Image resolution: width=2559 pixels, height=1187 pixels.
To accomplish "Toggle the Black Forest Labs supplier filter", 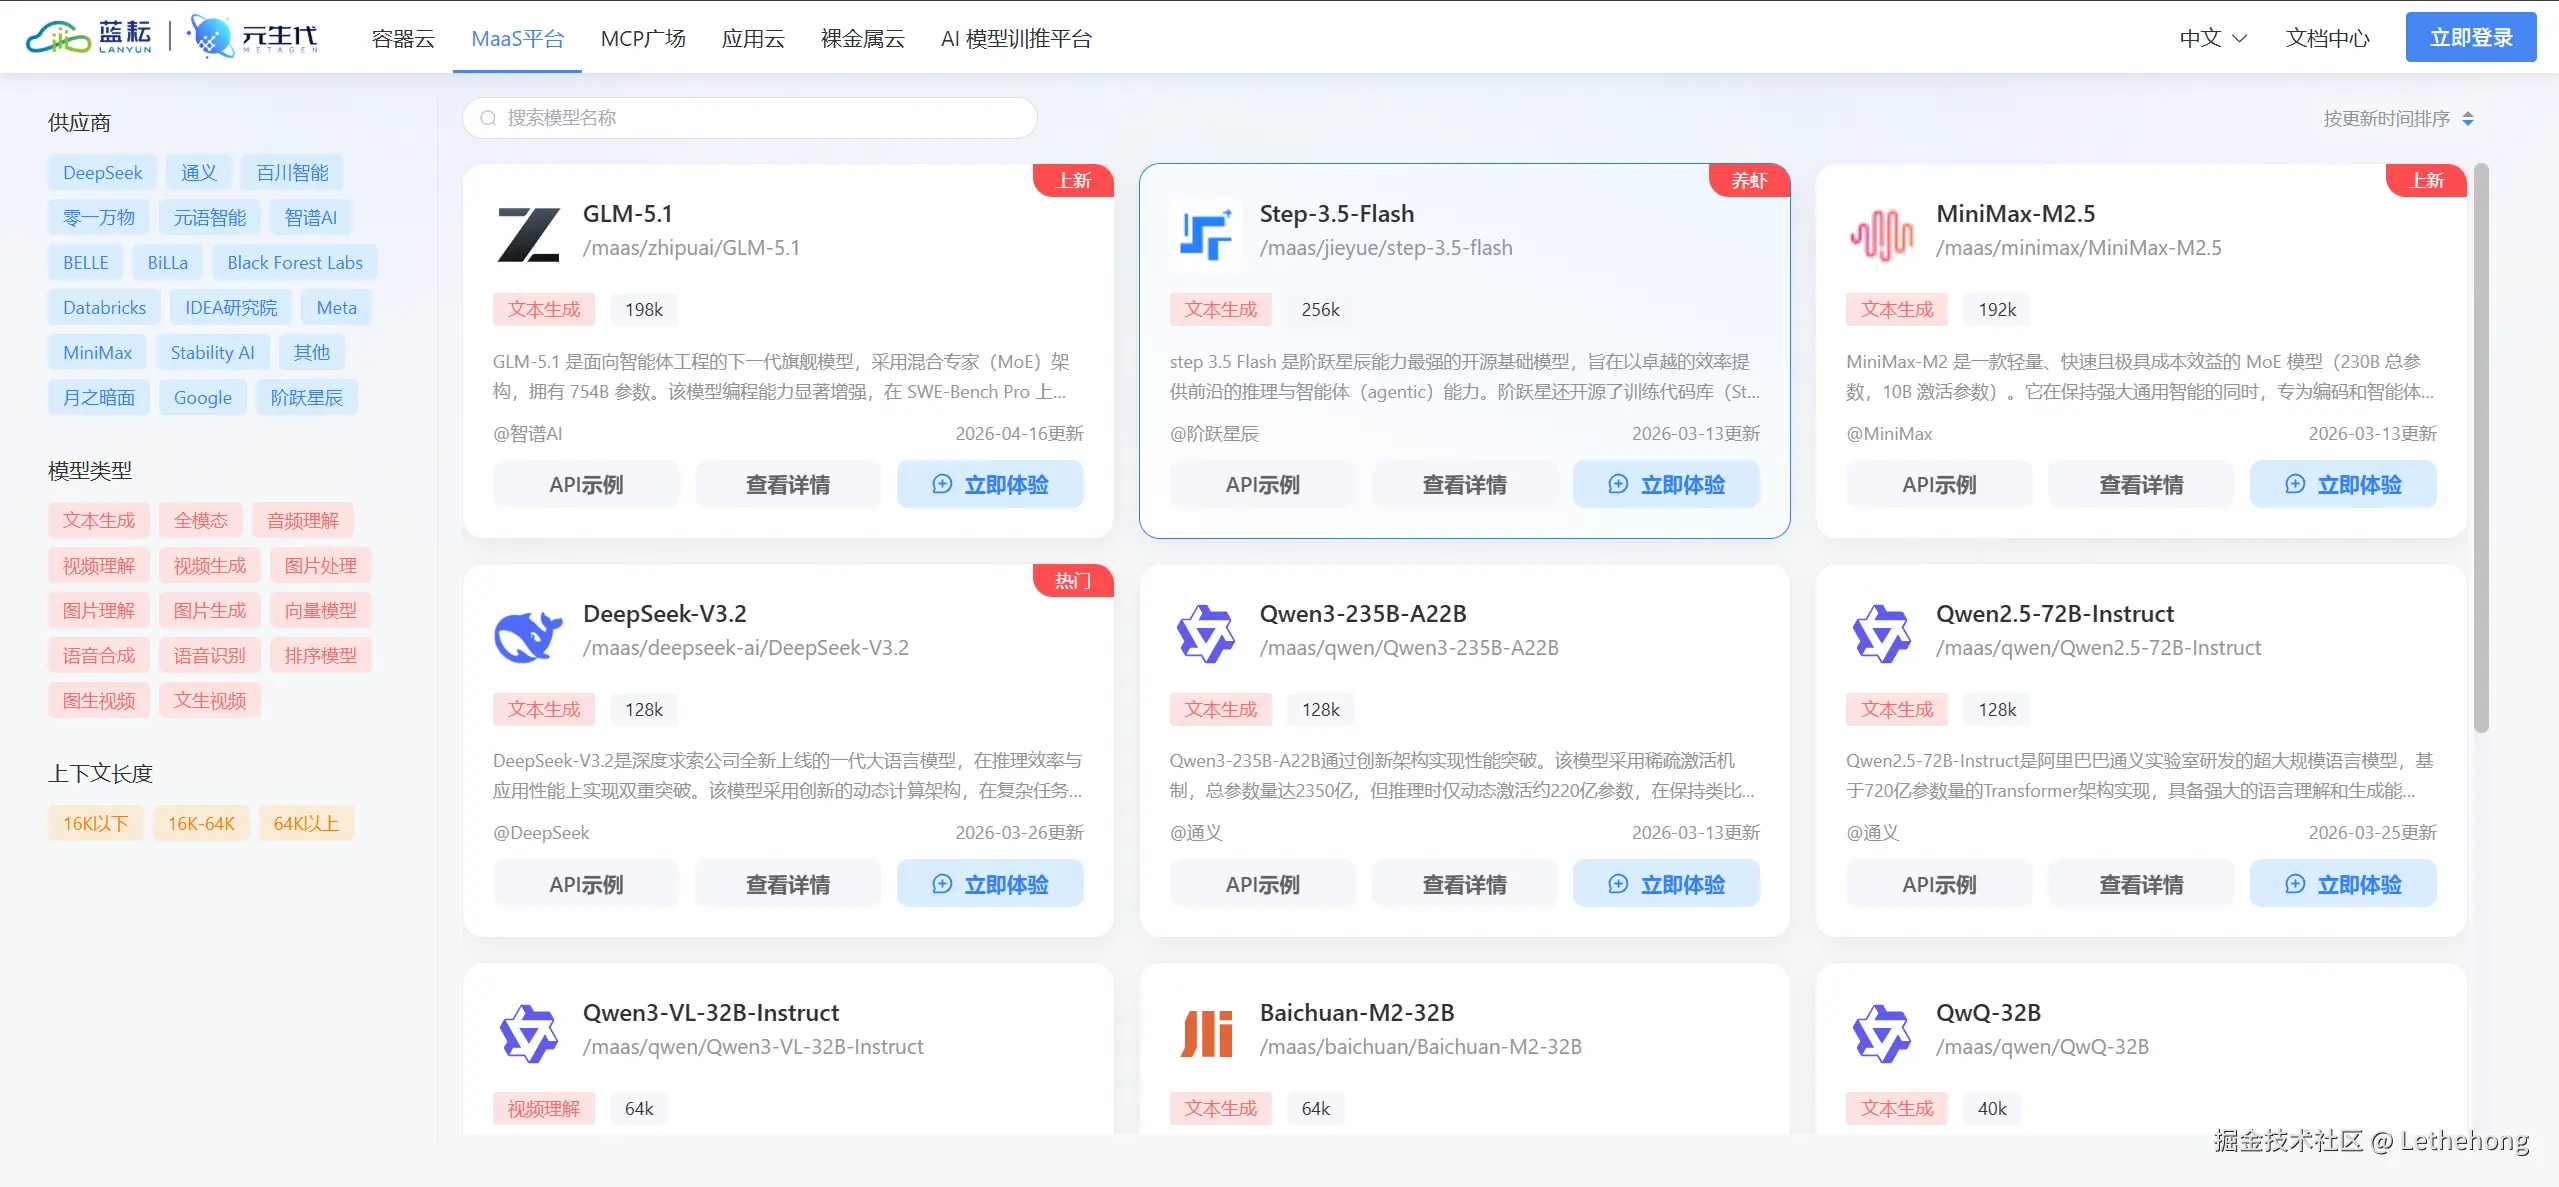I will click(x=294, y=263).
